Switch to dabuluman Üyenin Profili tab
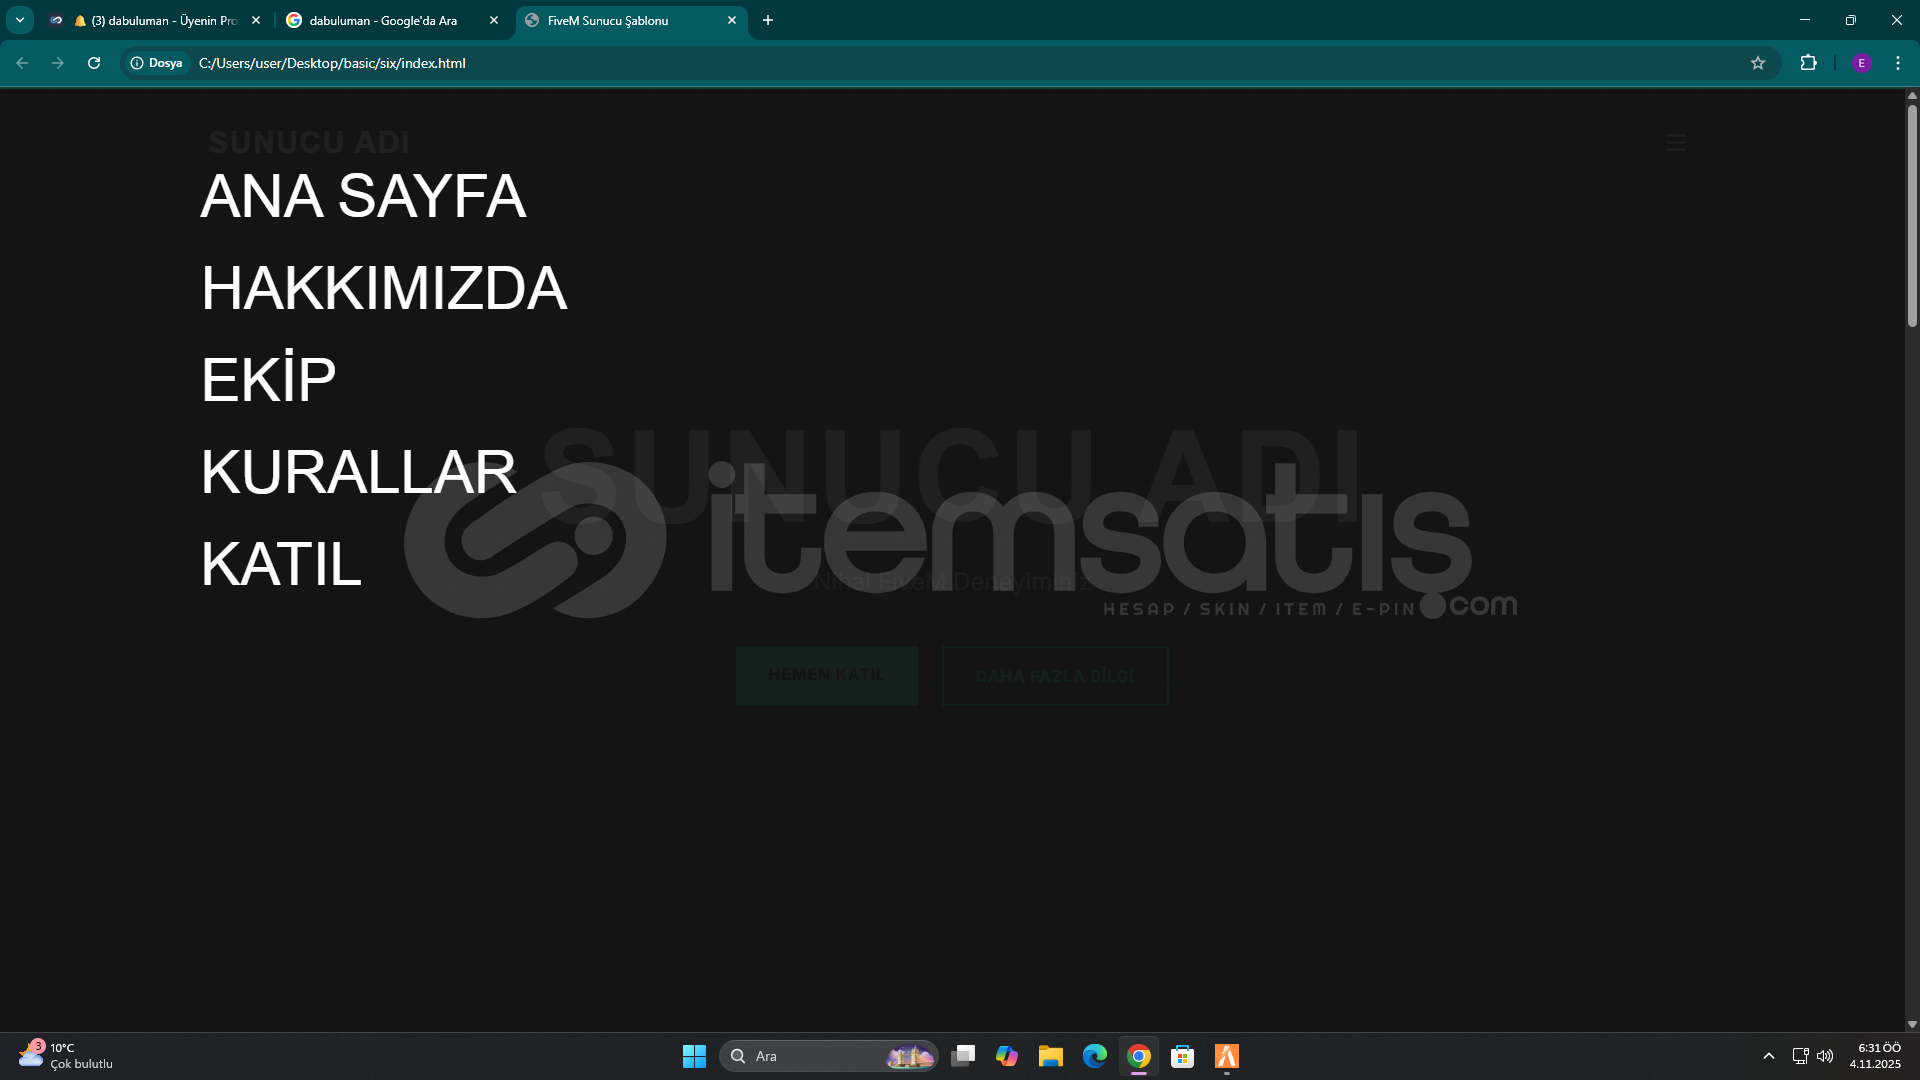The width and height of the screenshot is (1920, 1080). [160, 20]
